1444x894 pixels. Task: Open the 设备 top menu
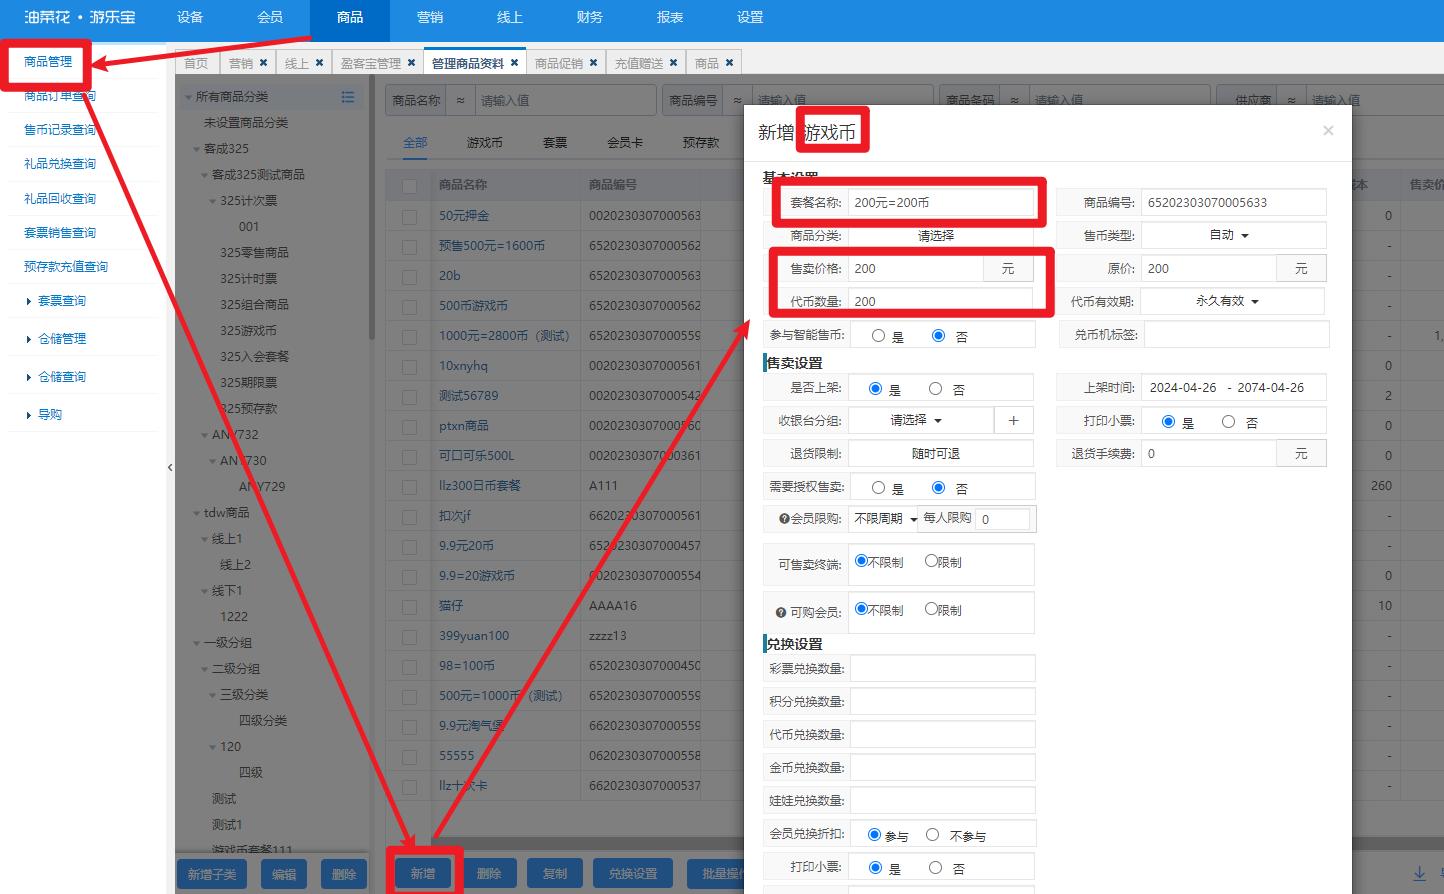tap(190, 17)
